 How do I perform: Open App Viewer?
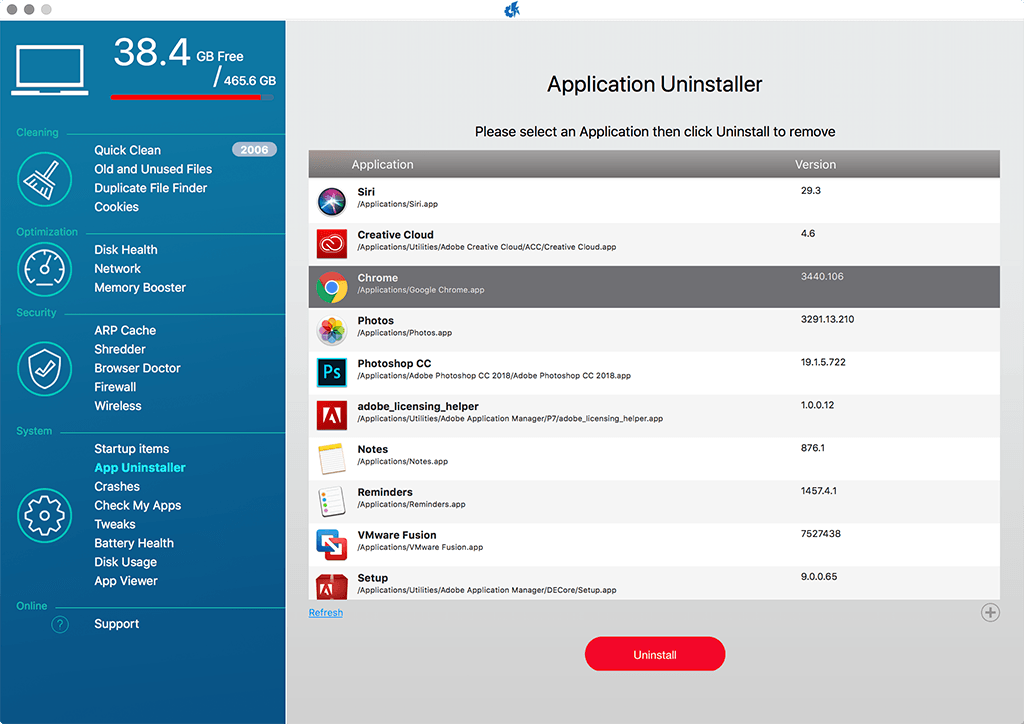click(x=125, y=582)
